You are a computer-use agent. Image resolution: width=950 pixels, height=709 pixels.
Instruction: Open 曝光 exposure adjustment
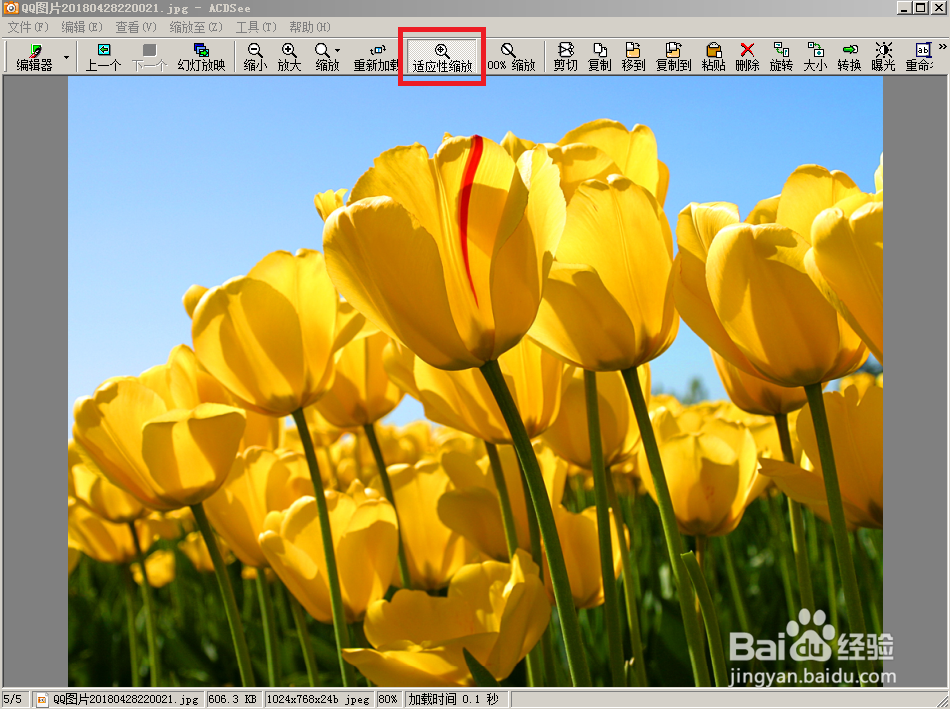[x=883, y=57]
